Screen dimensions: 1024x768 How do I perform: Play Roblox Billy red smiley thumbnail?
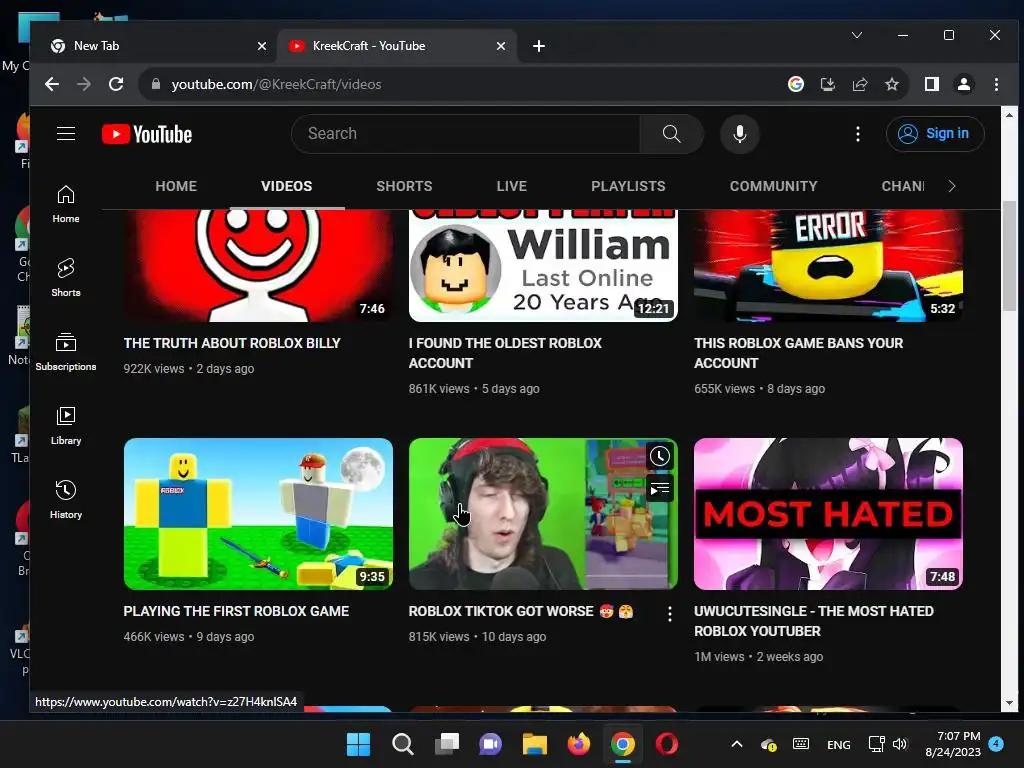258,265
